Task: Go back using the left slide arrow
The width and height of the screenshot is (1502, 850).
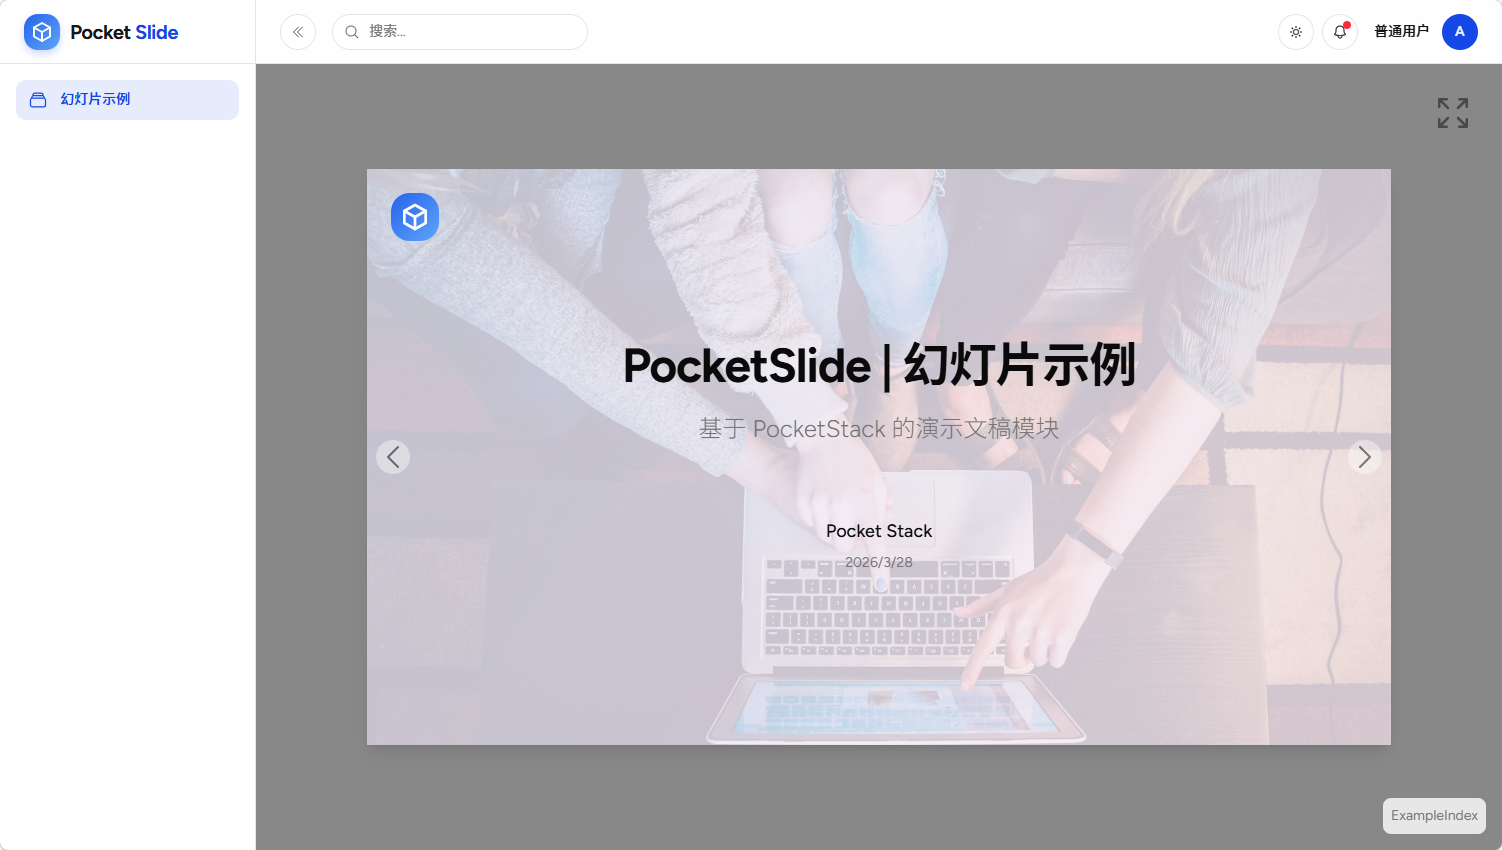Action: (392, 457)
